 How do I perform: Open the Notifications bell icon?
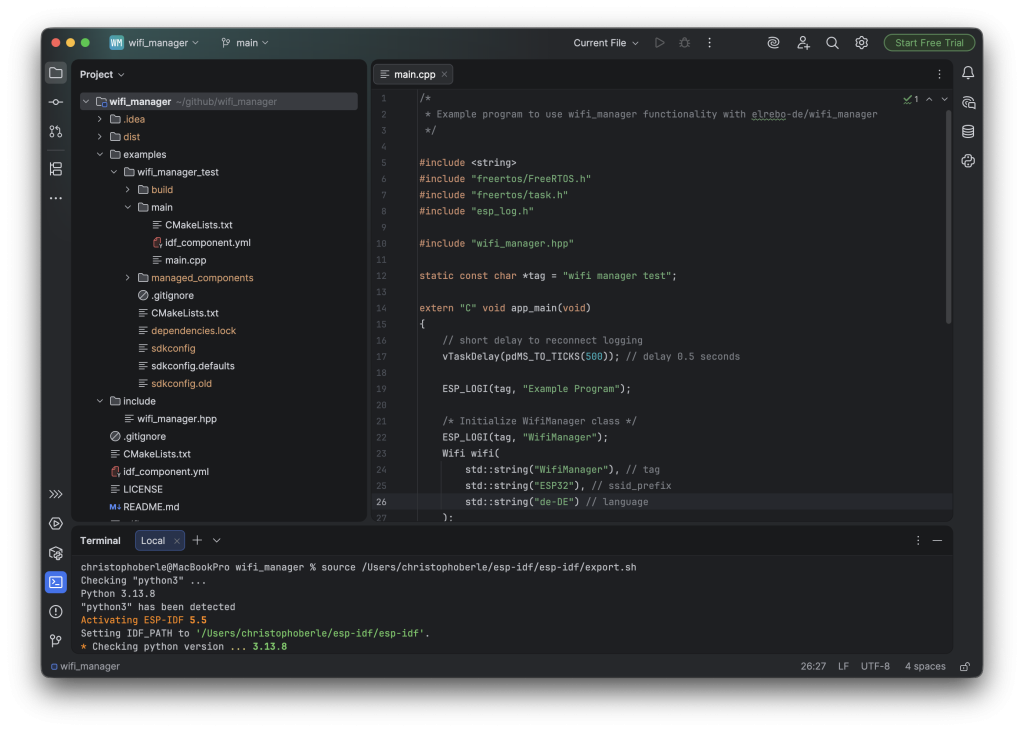pyautogui.click(x=967, y=73)
